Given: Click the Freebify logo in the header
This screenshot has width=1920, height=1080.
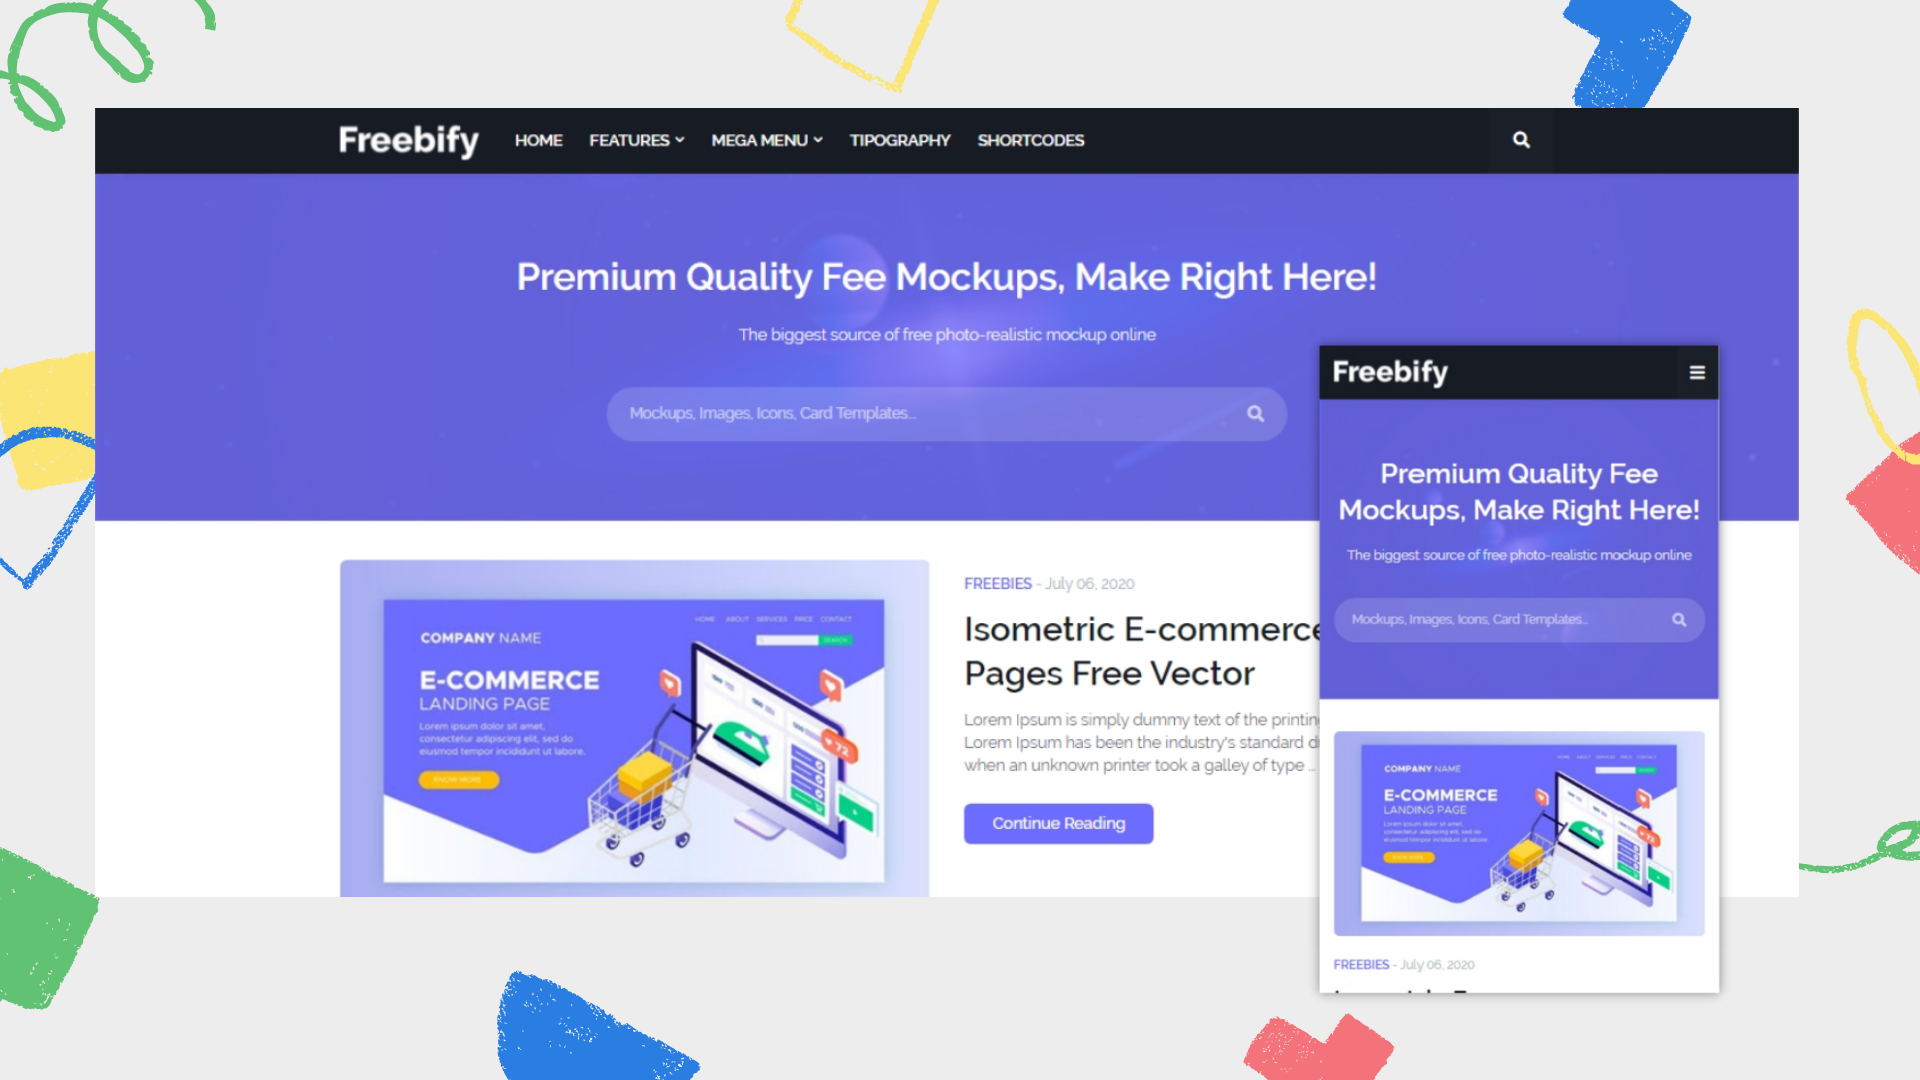Looking at the screenshot, I should [x=409, y=140].
